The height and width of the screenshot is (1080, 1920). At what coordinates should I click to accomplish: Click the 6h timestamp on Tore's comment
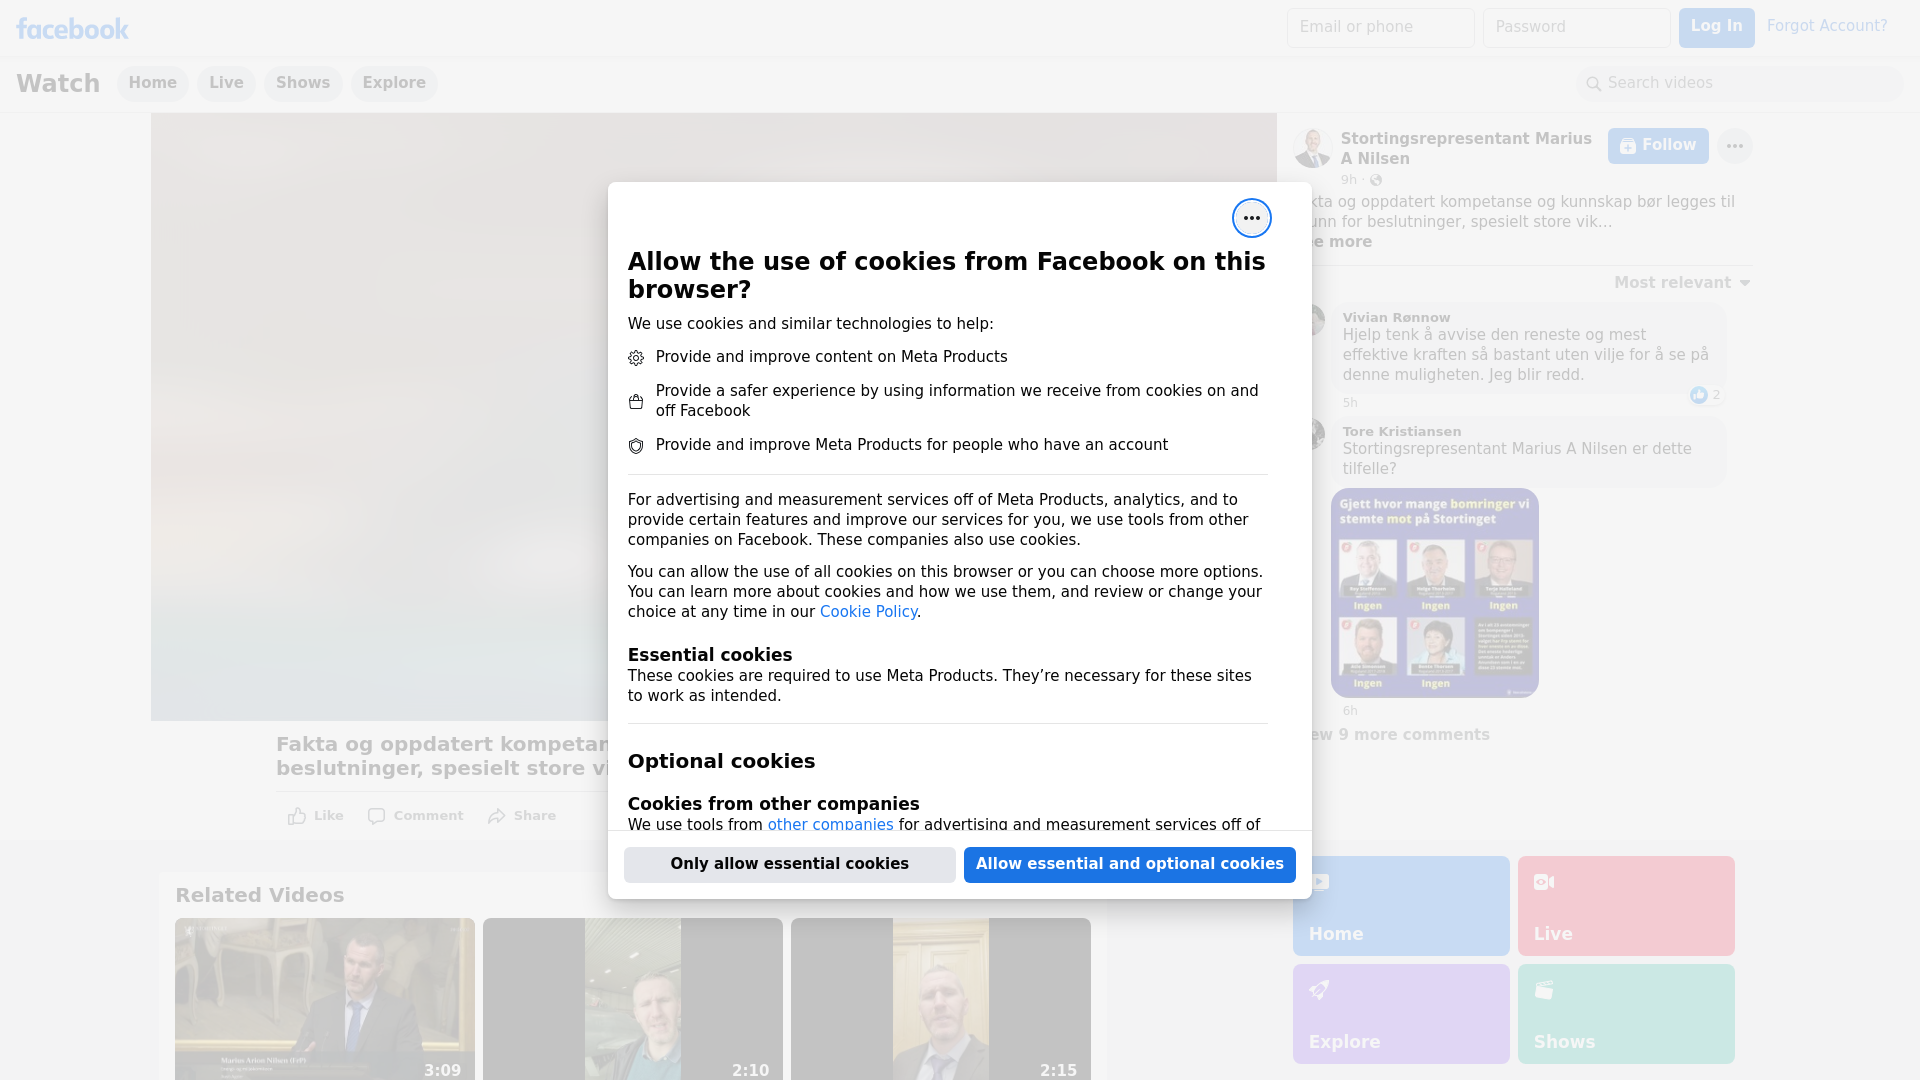click(x=1350, y=711)
